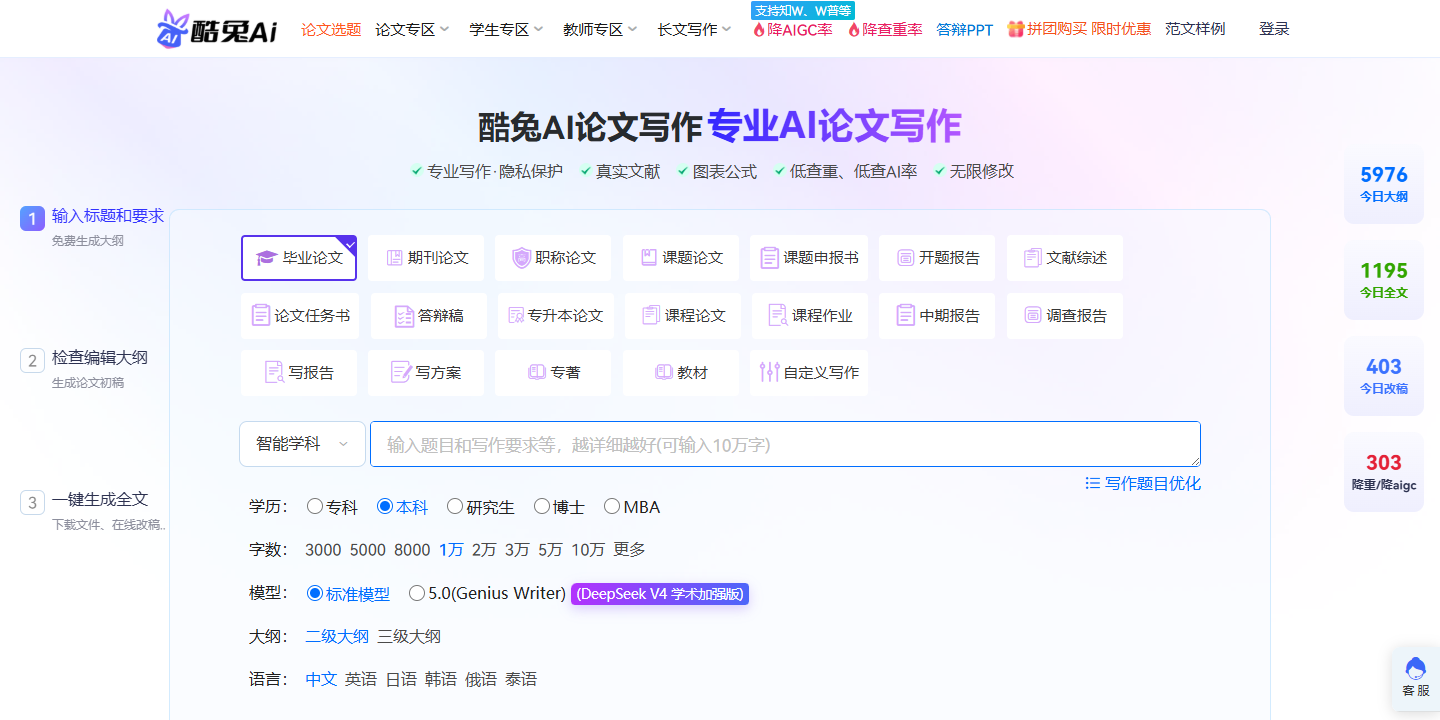Pick the 文献综述 icon
This screenshot has width=1440, height=720.
(x=1033, y=258)
